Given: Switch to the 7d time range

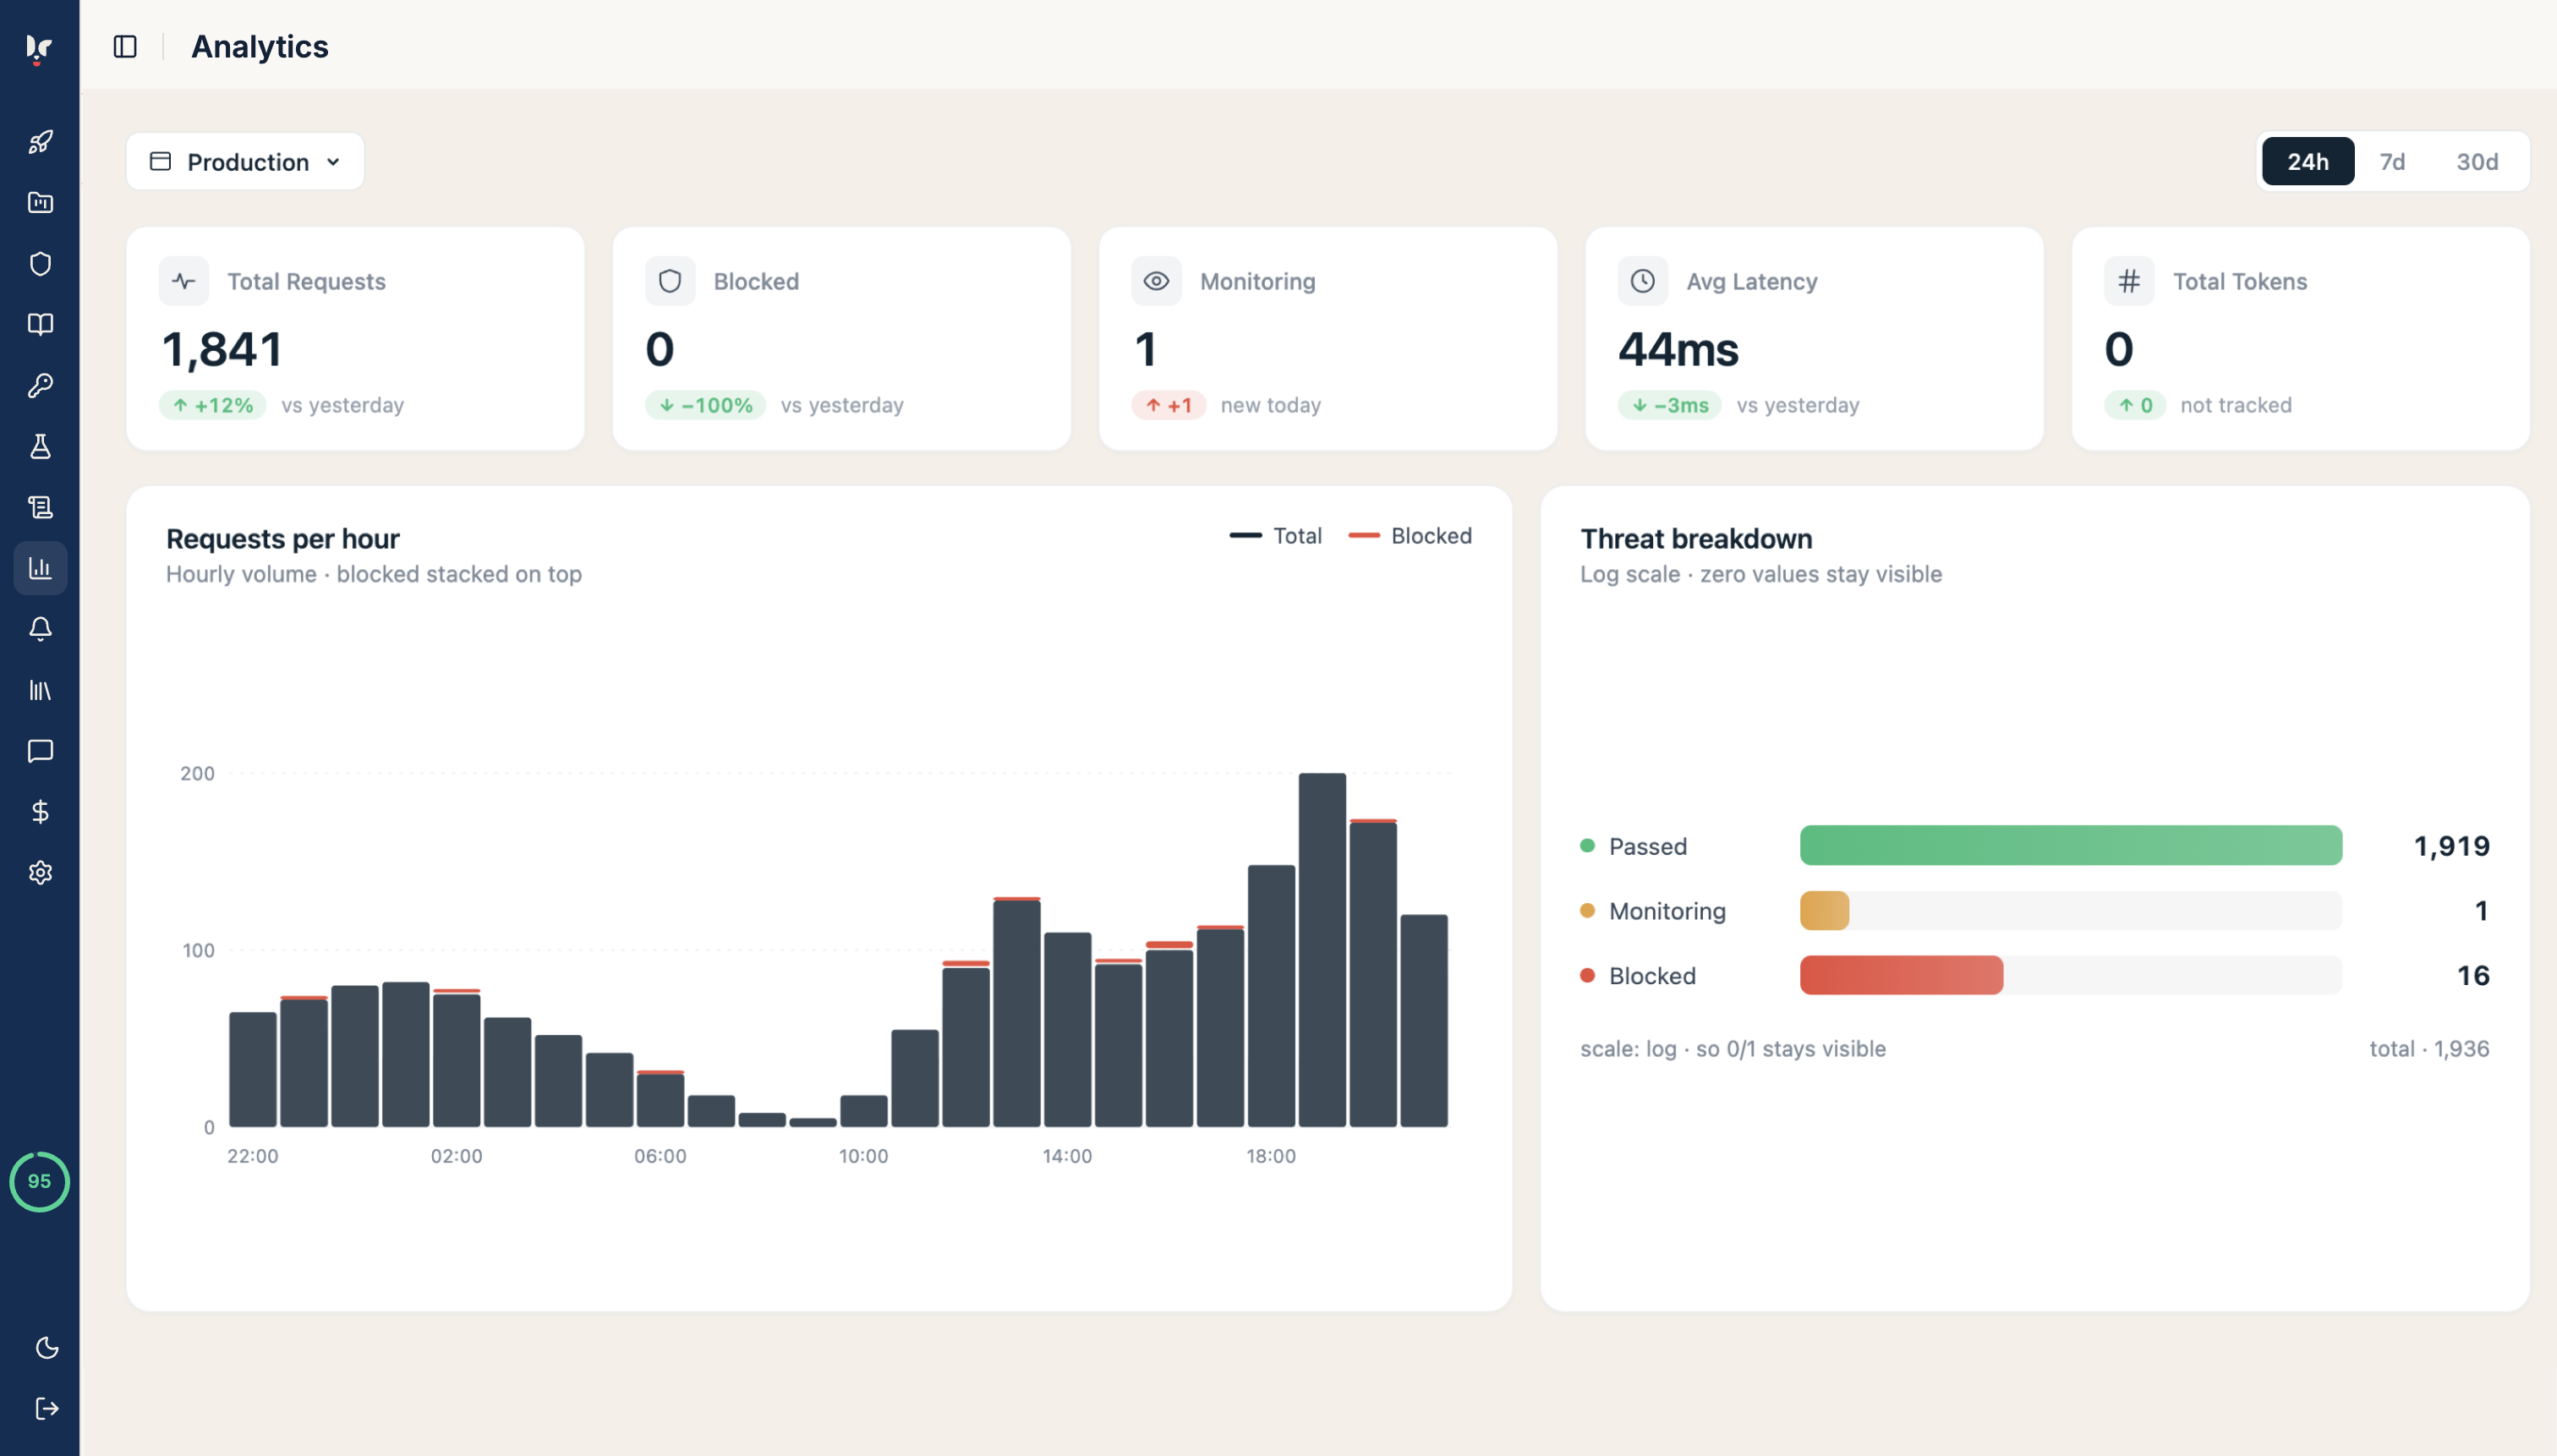Looking at the screenshot, I should pos(2392,161).
